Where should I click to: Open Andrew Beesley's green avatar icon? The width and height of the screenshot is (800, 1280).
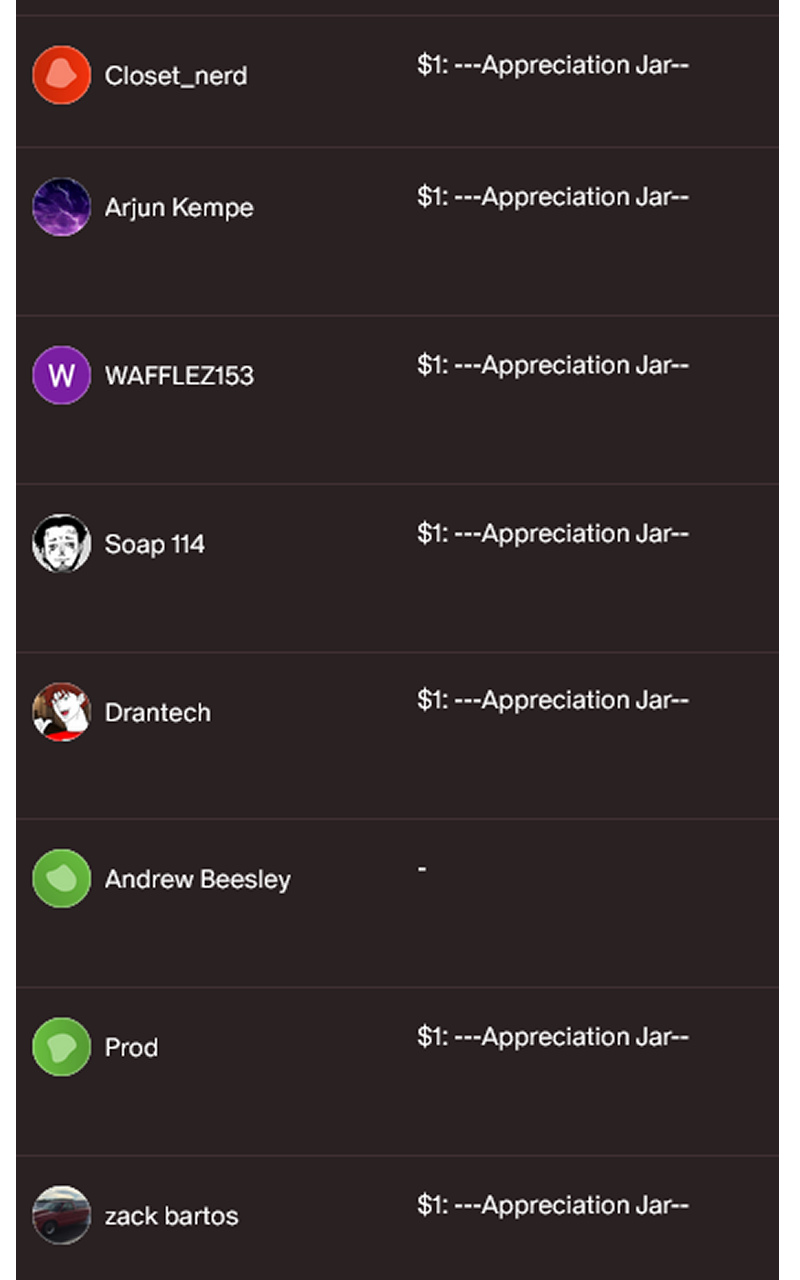pyautogui.click(x=61, y=879)
